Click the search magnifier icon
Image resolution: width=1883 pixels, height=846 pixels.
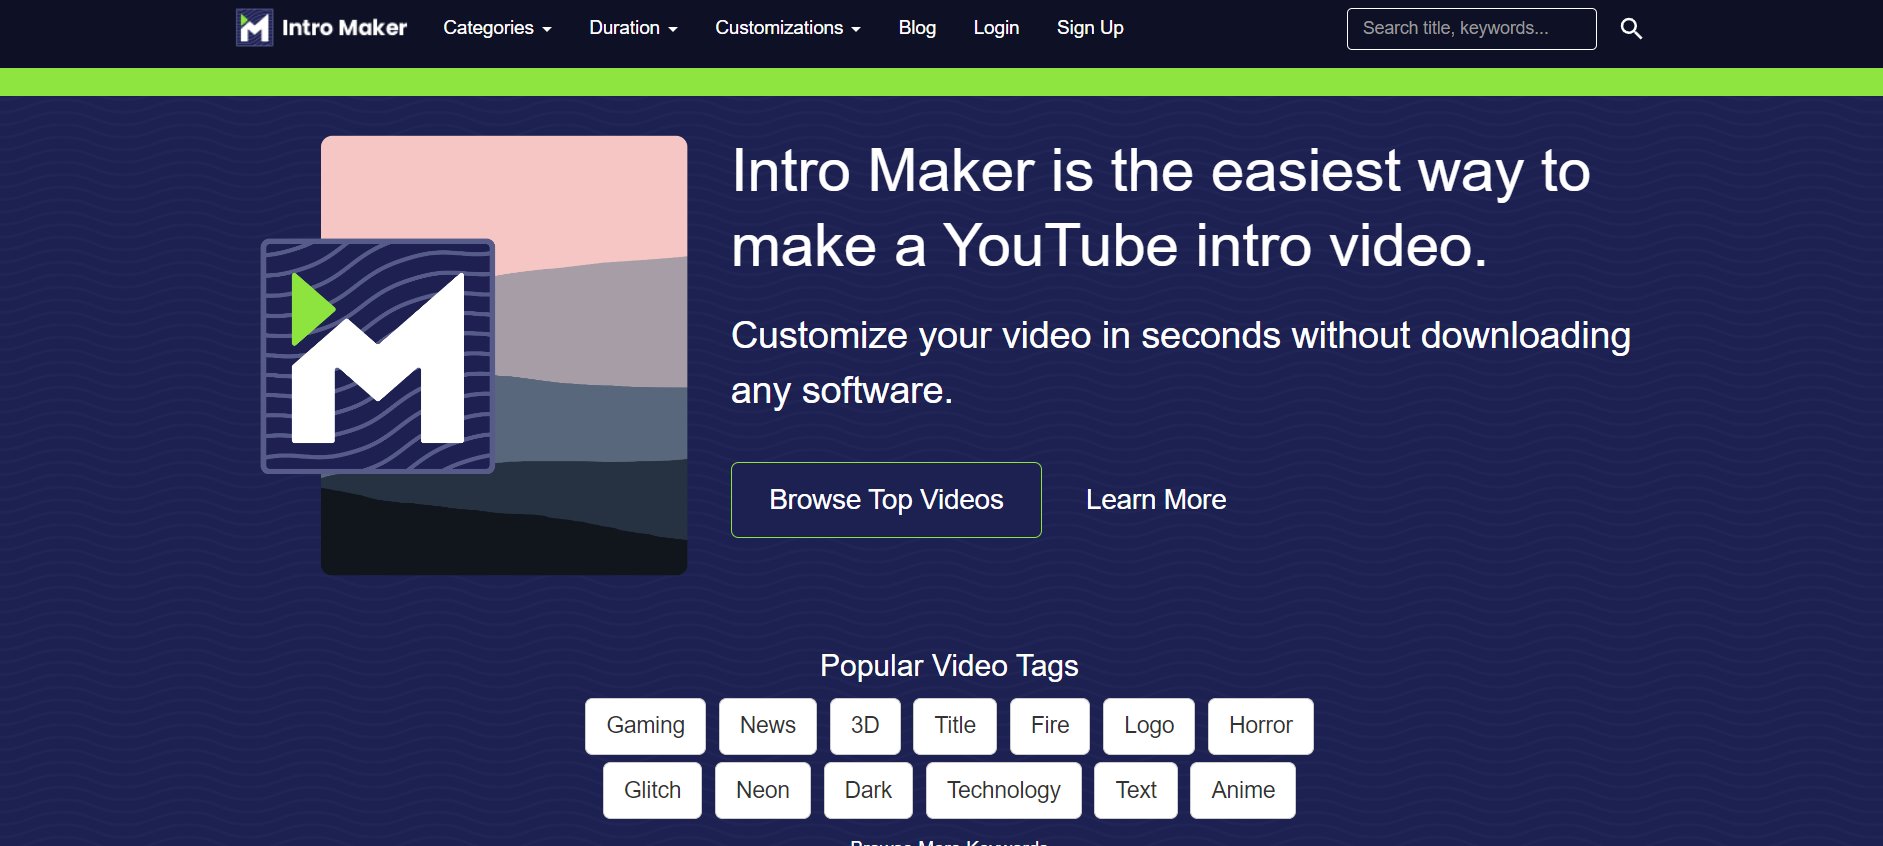pos(1631,29)
